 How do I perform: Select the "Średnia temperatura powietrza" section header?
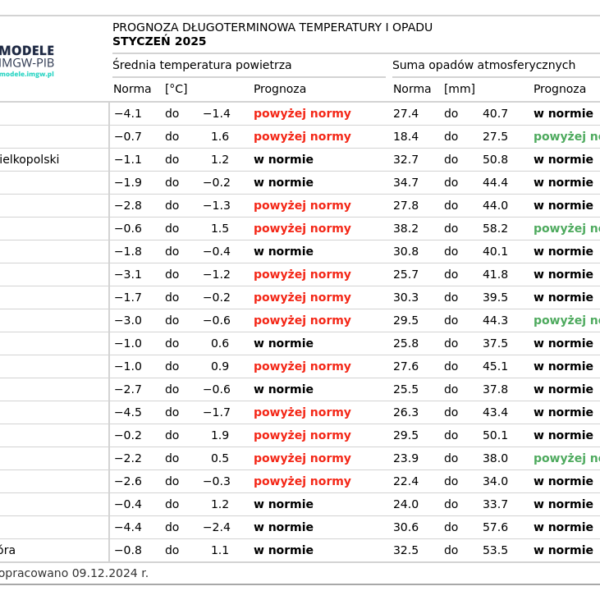202,65
